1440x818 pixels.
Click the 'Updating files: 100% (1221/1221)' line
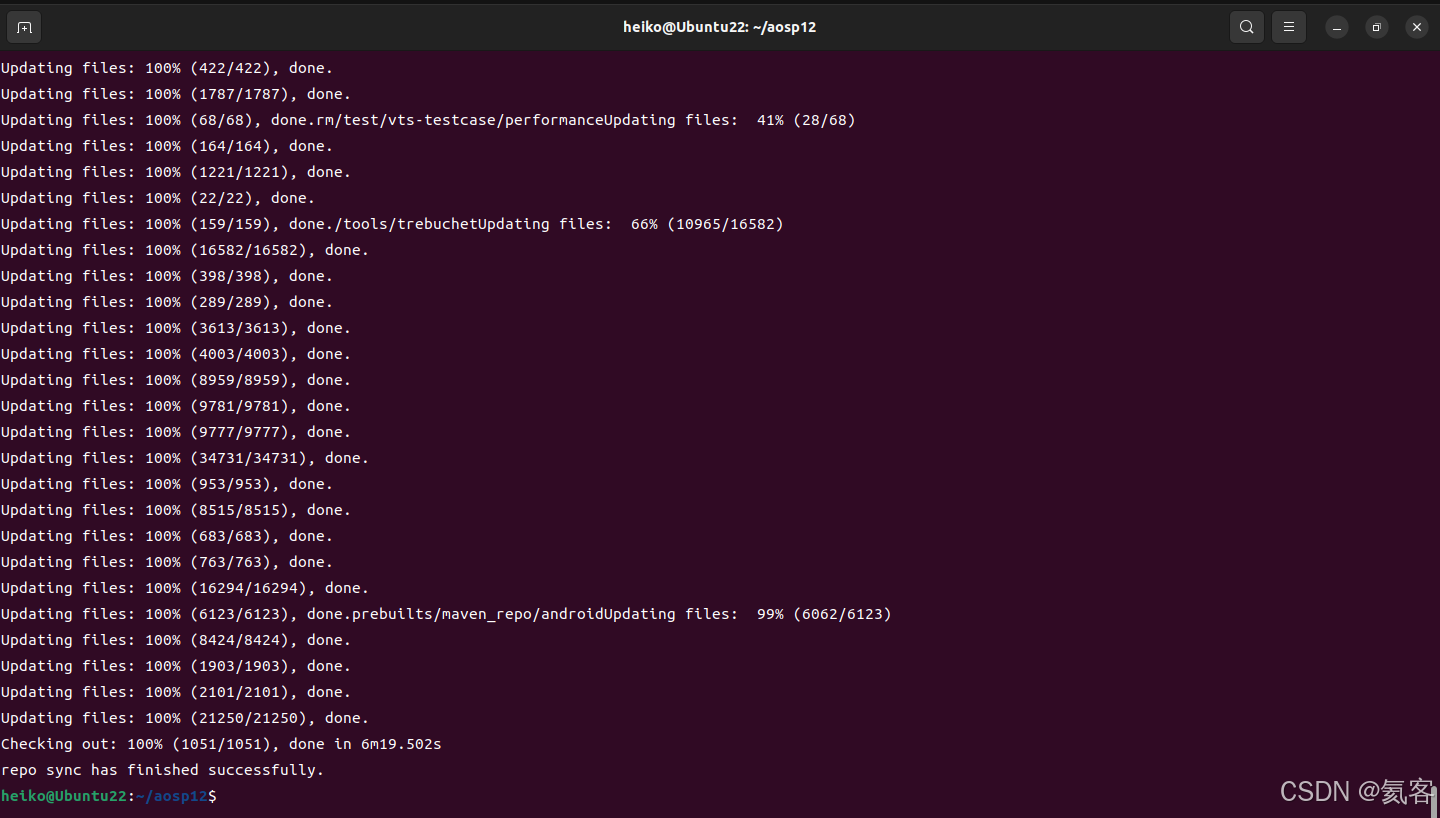(176, 172)
